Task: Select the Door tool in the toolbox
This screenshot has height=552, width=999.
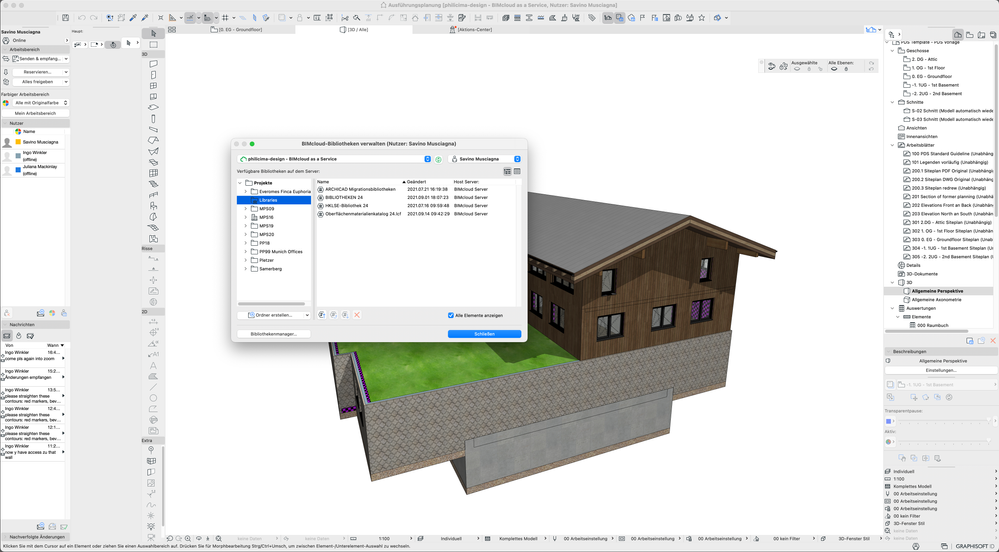Action: point(153,75)
